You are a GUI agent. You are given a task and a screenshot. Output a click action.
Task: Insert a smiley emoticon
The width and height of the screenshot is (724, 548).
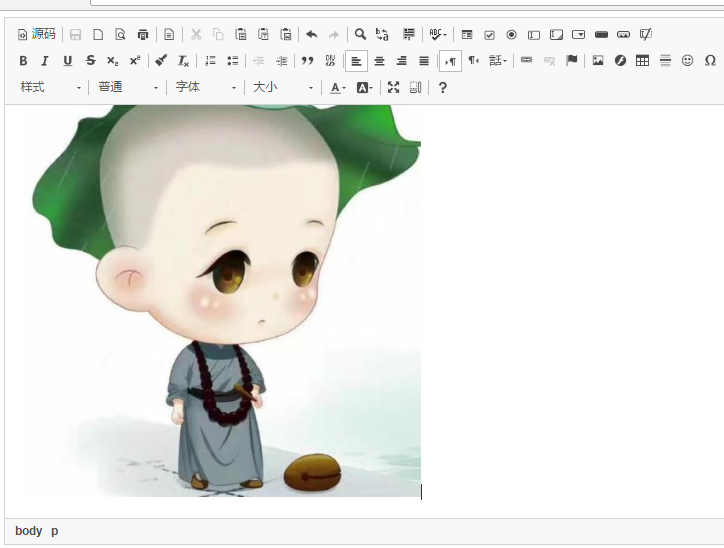point(688,61)
